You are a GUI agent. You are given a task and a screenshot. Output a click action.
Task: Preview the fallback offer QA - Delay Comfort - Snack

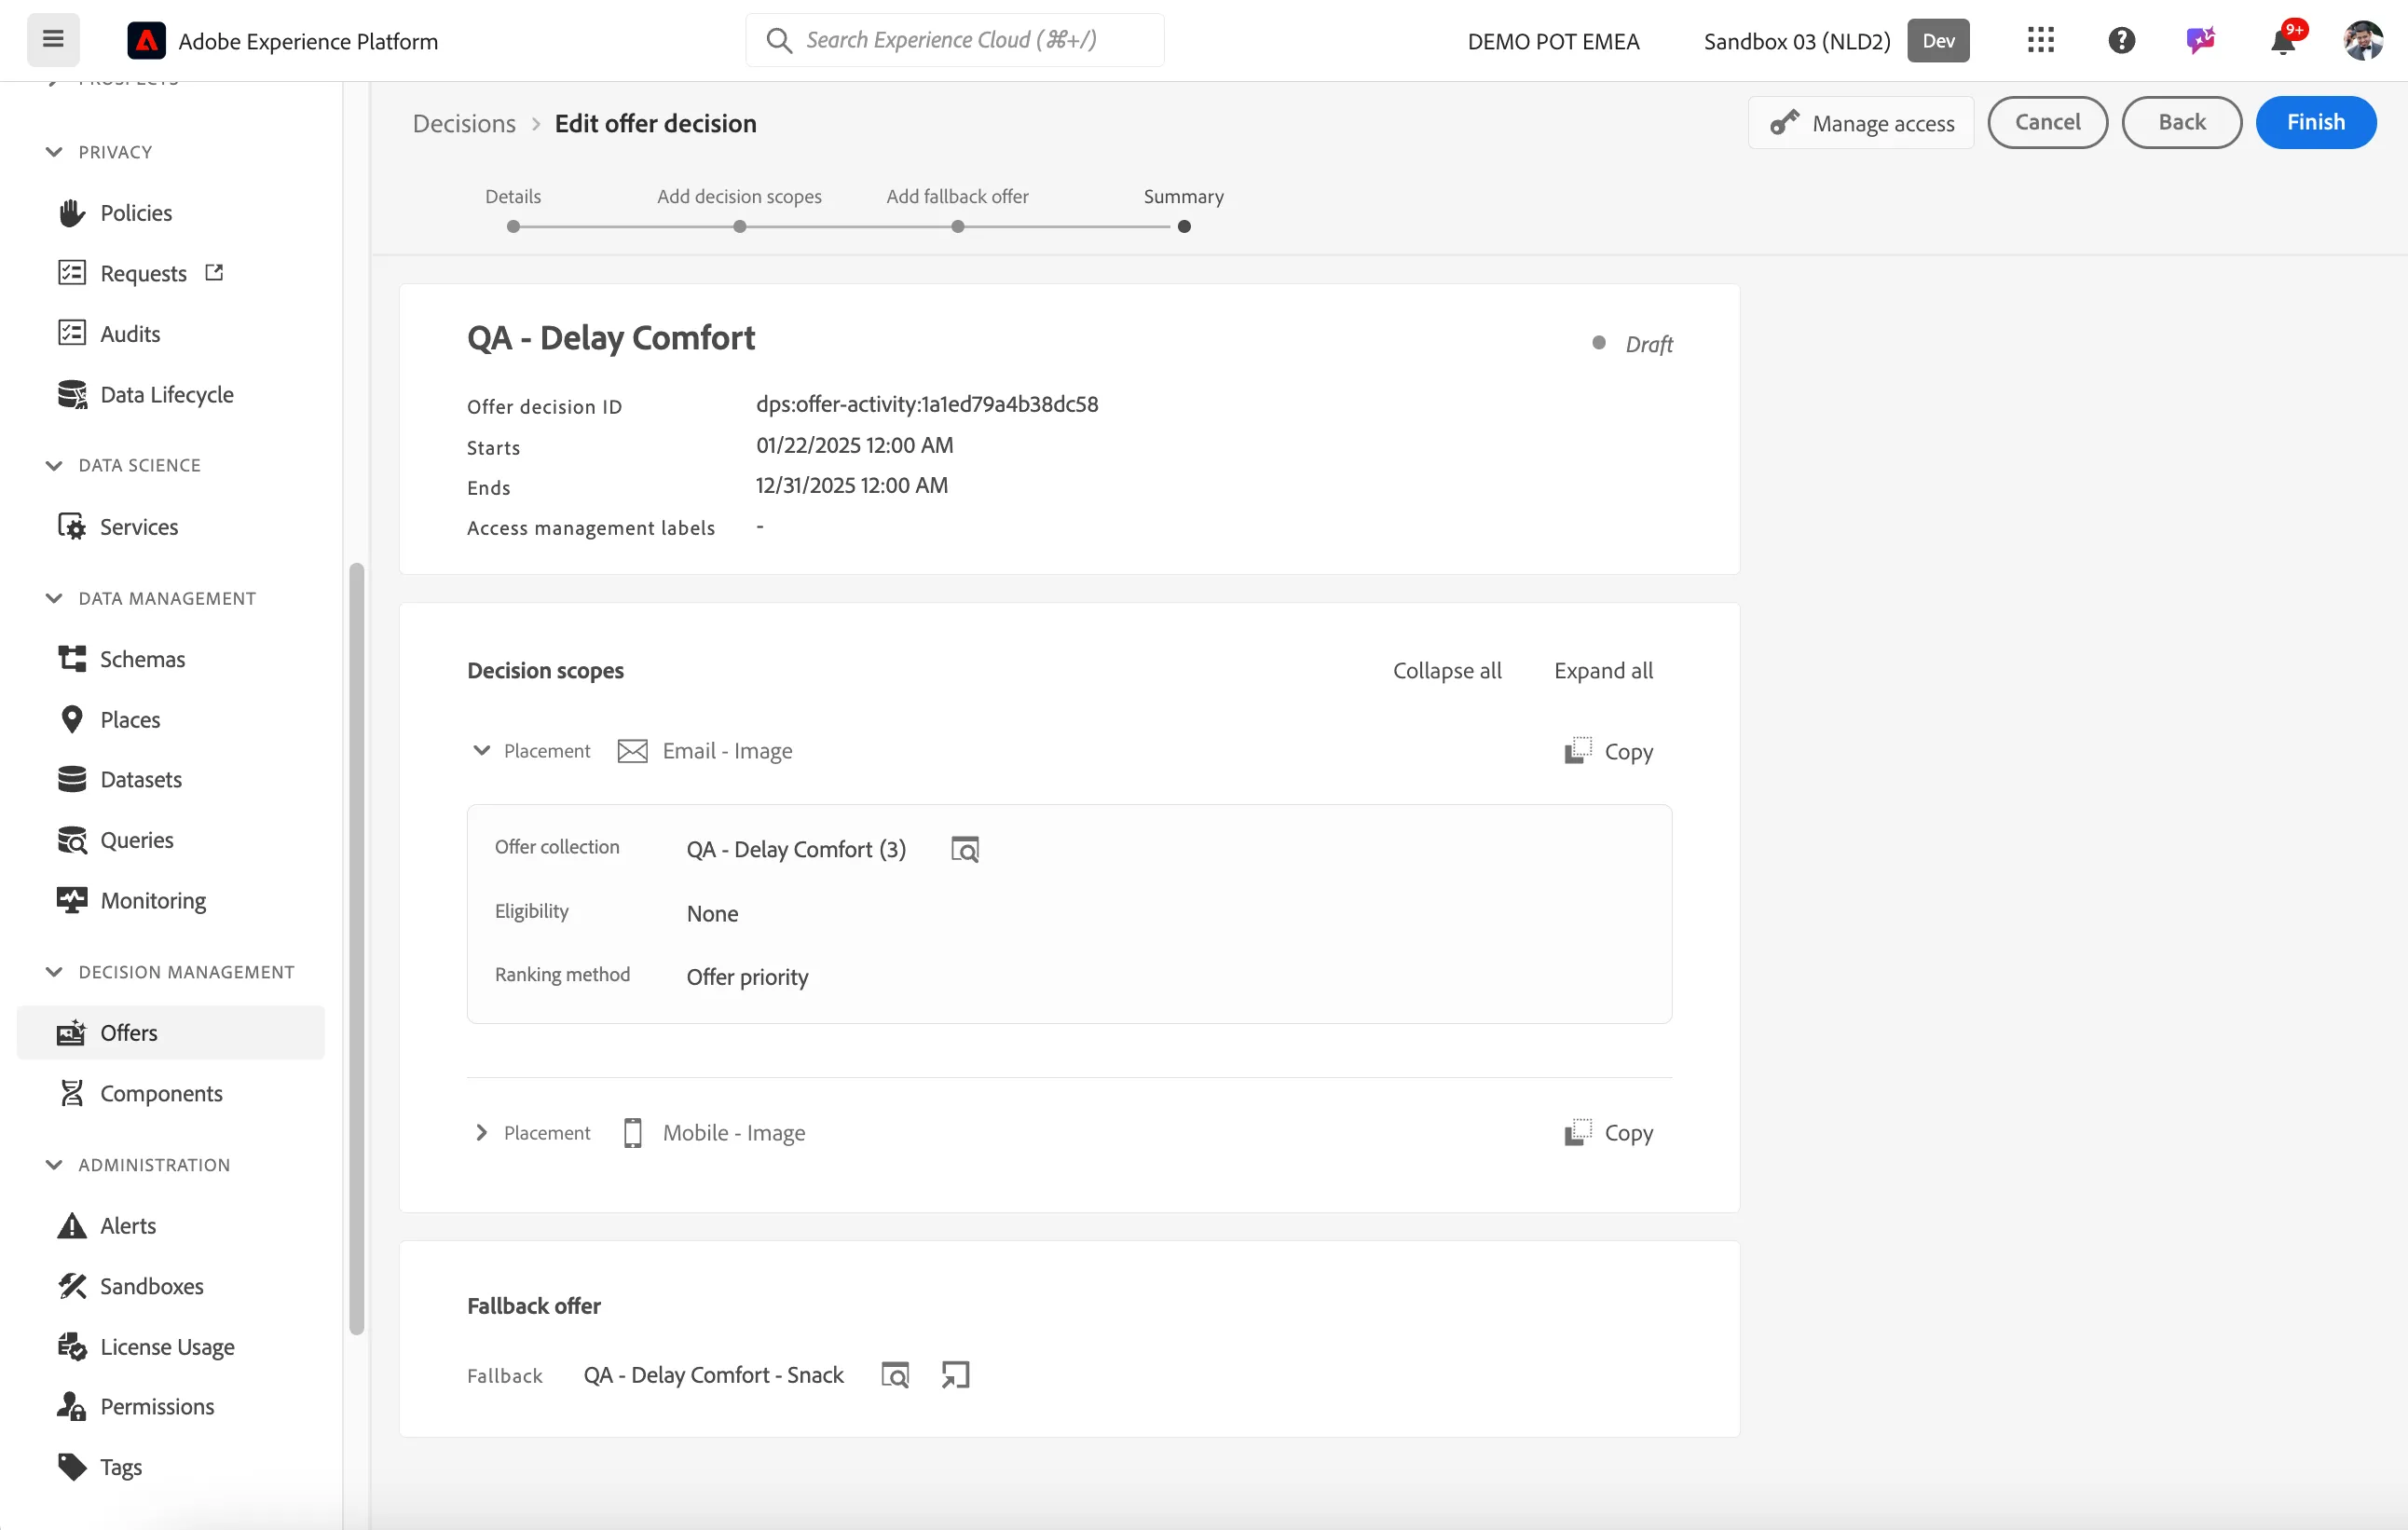895,1374
